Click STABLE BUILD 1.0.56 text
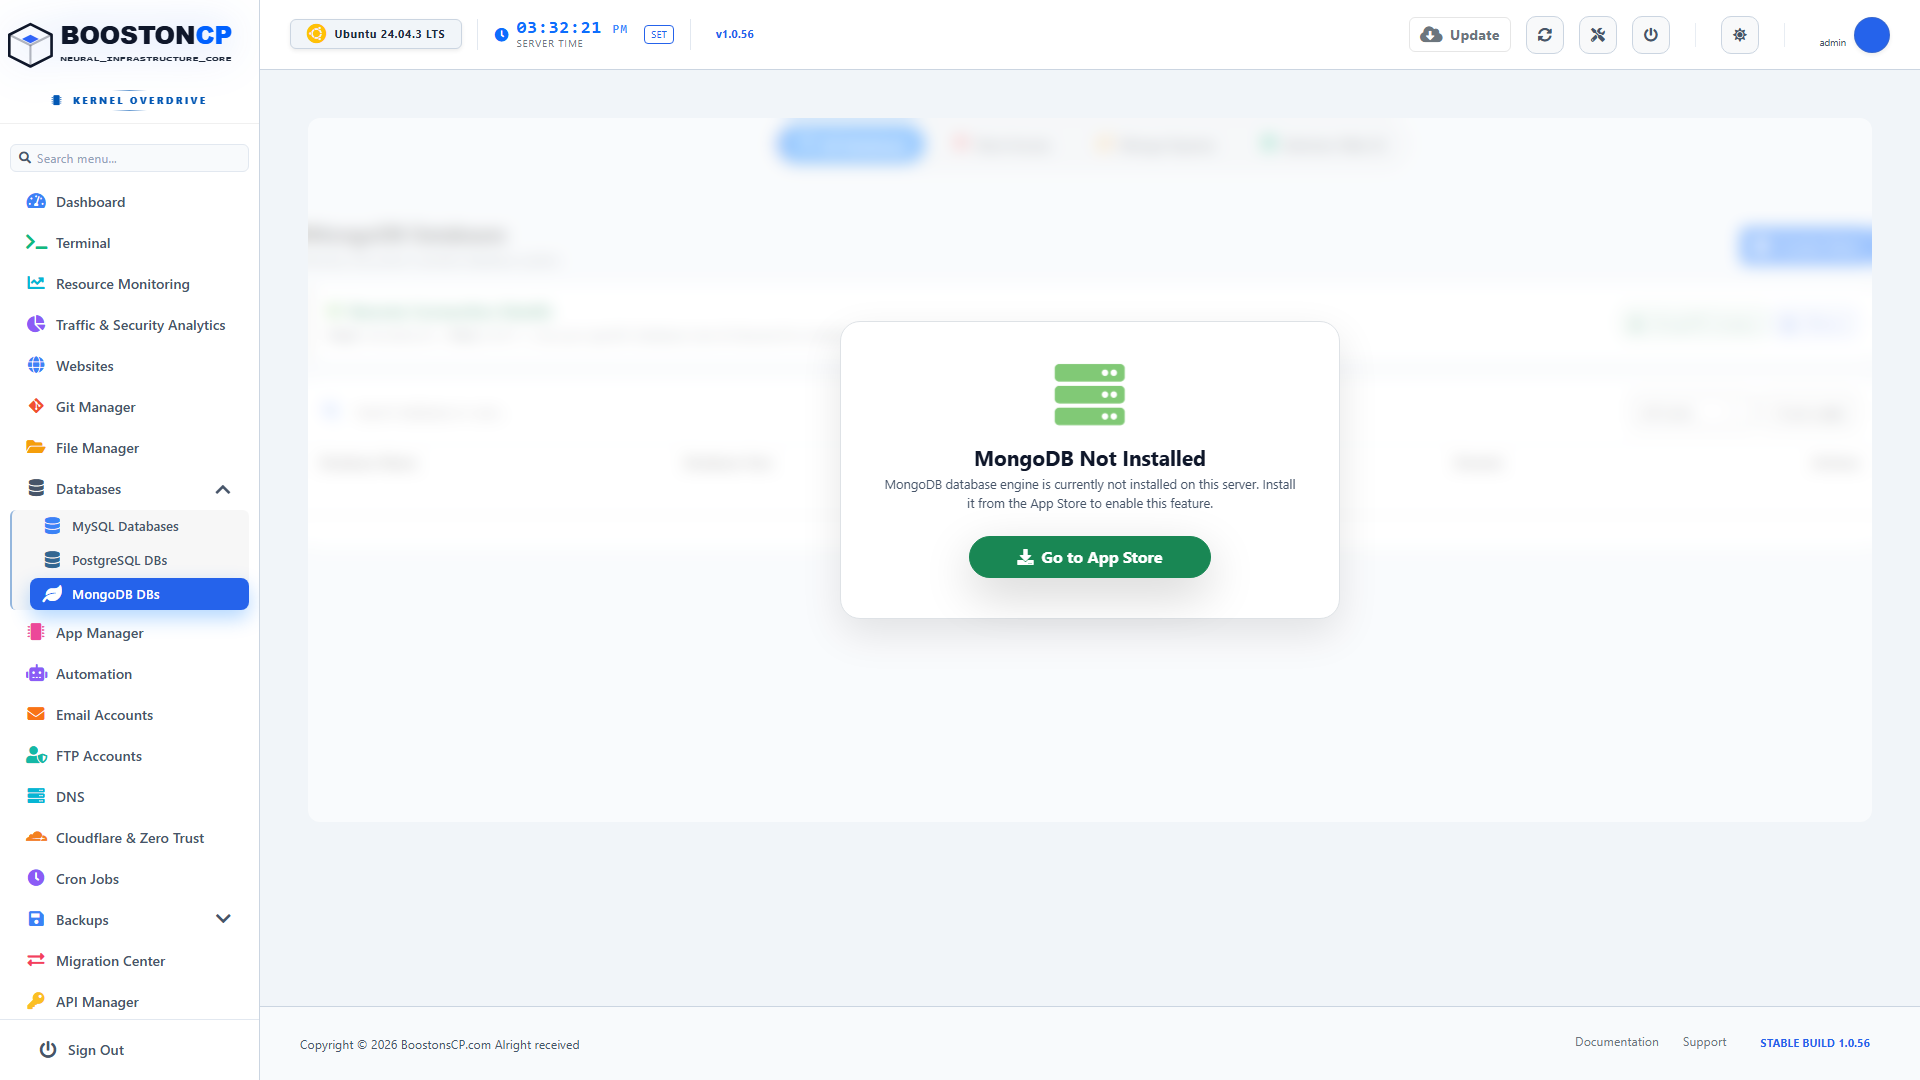 pyautogui.click(x=1815, y=1043)
